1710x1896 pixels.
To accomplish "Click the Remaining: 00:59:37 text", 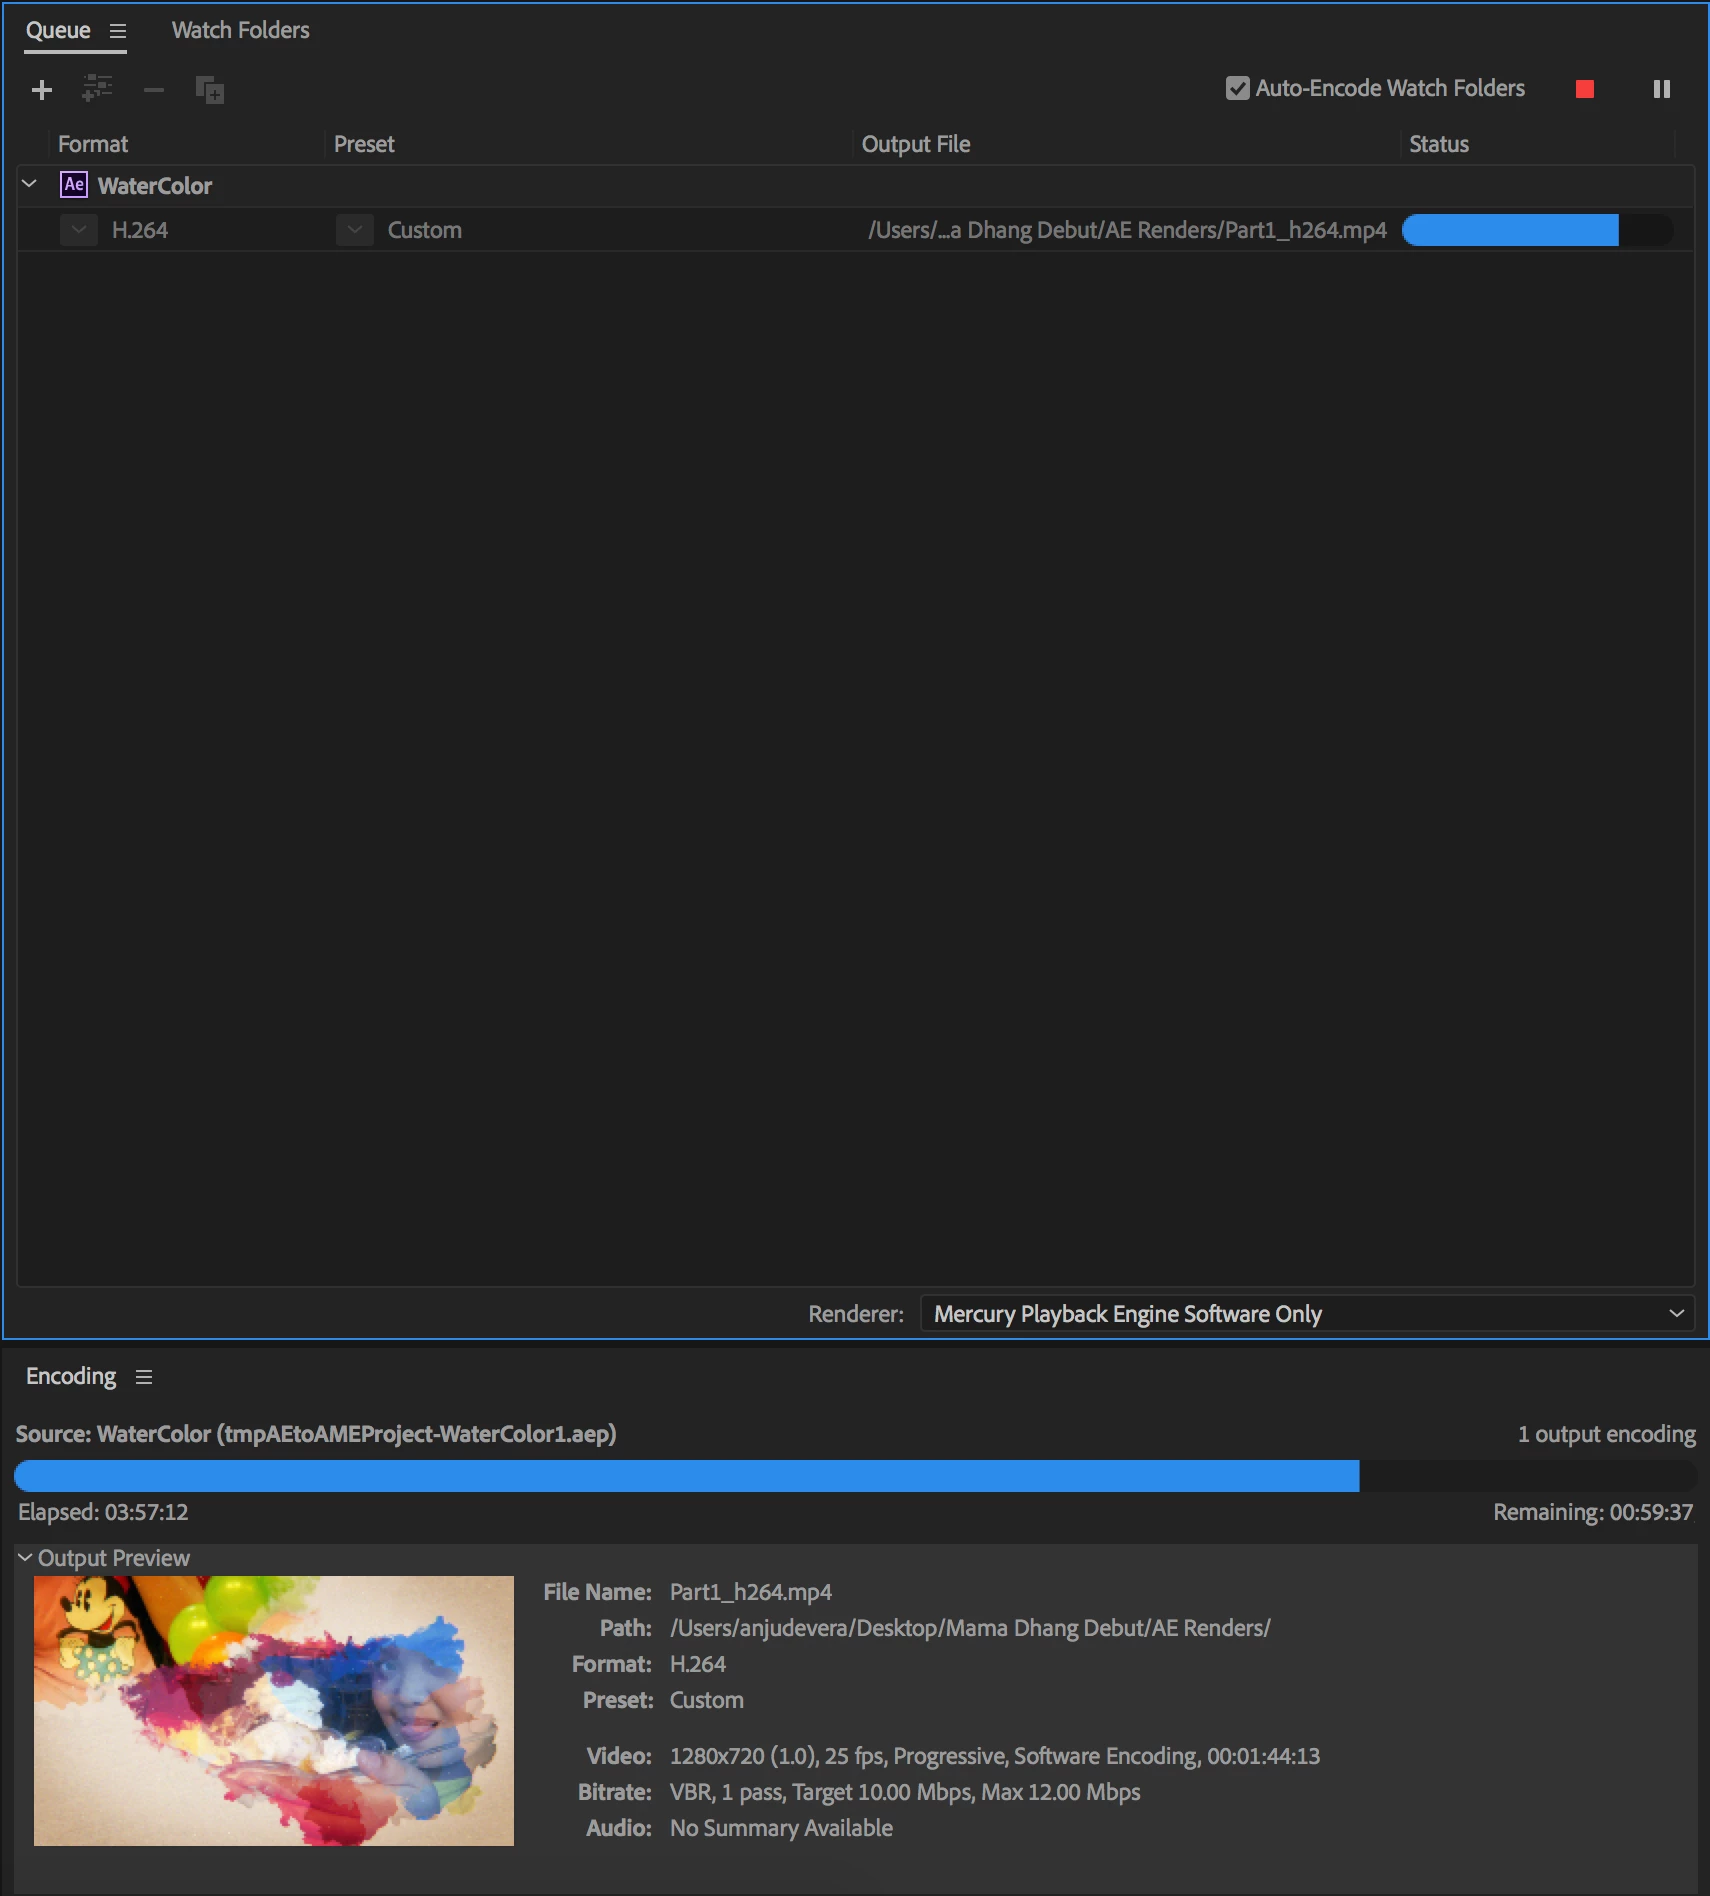I will point(1593,1512).
